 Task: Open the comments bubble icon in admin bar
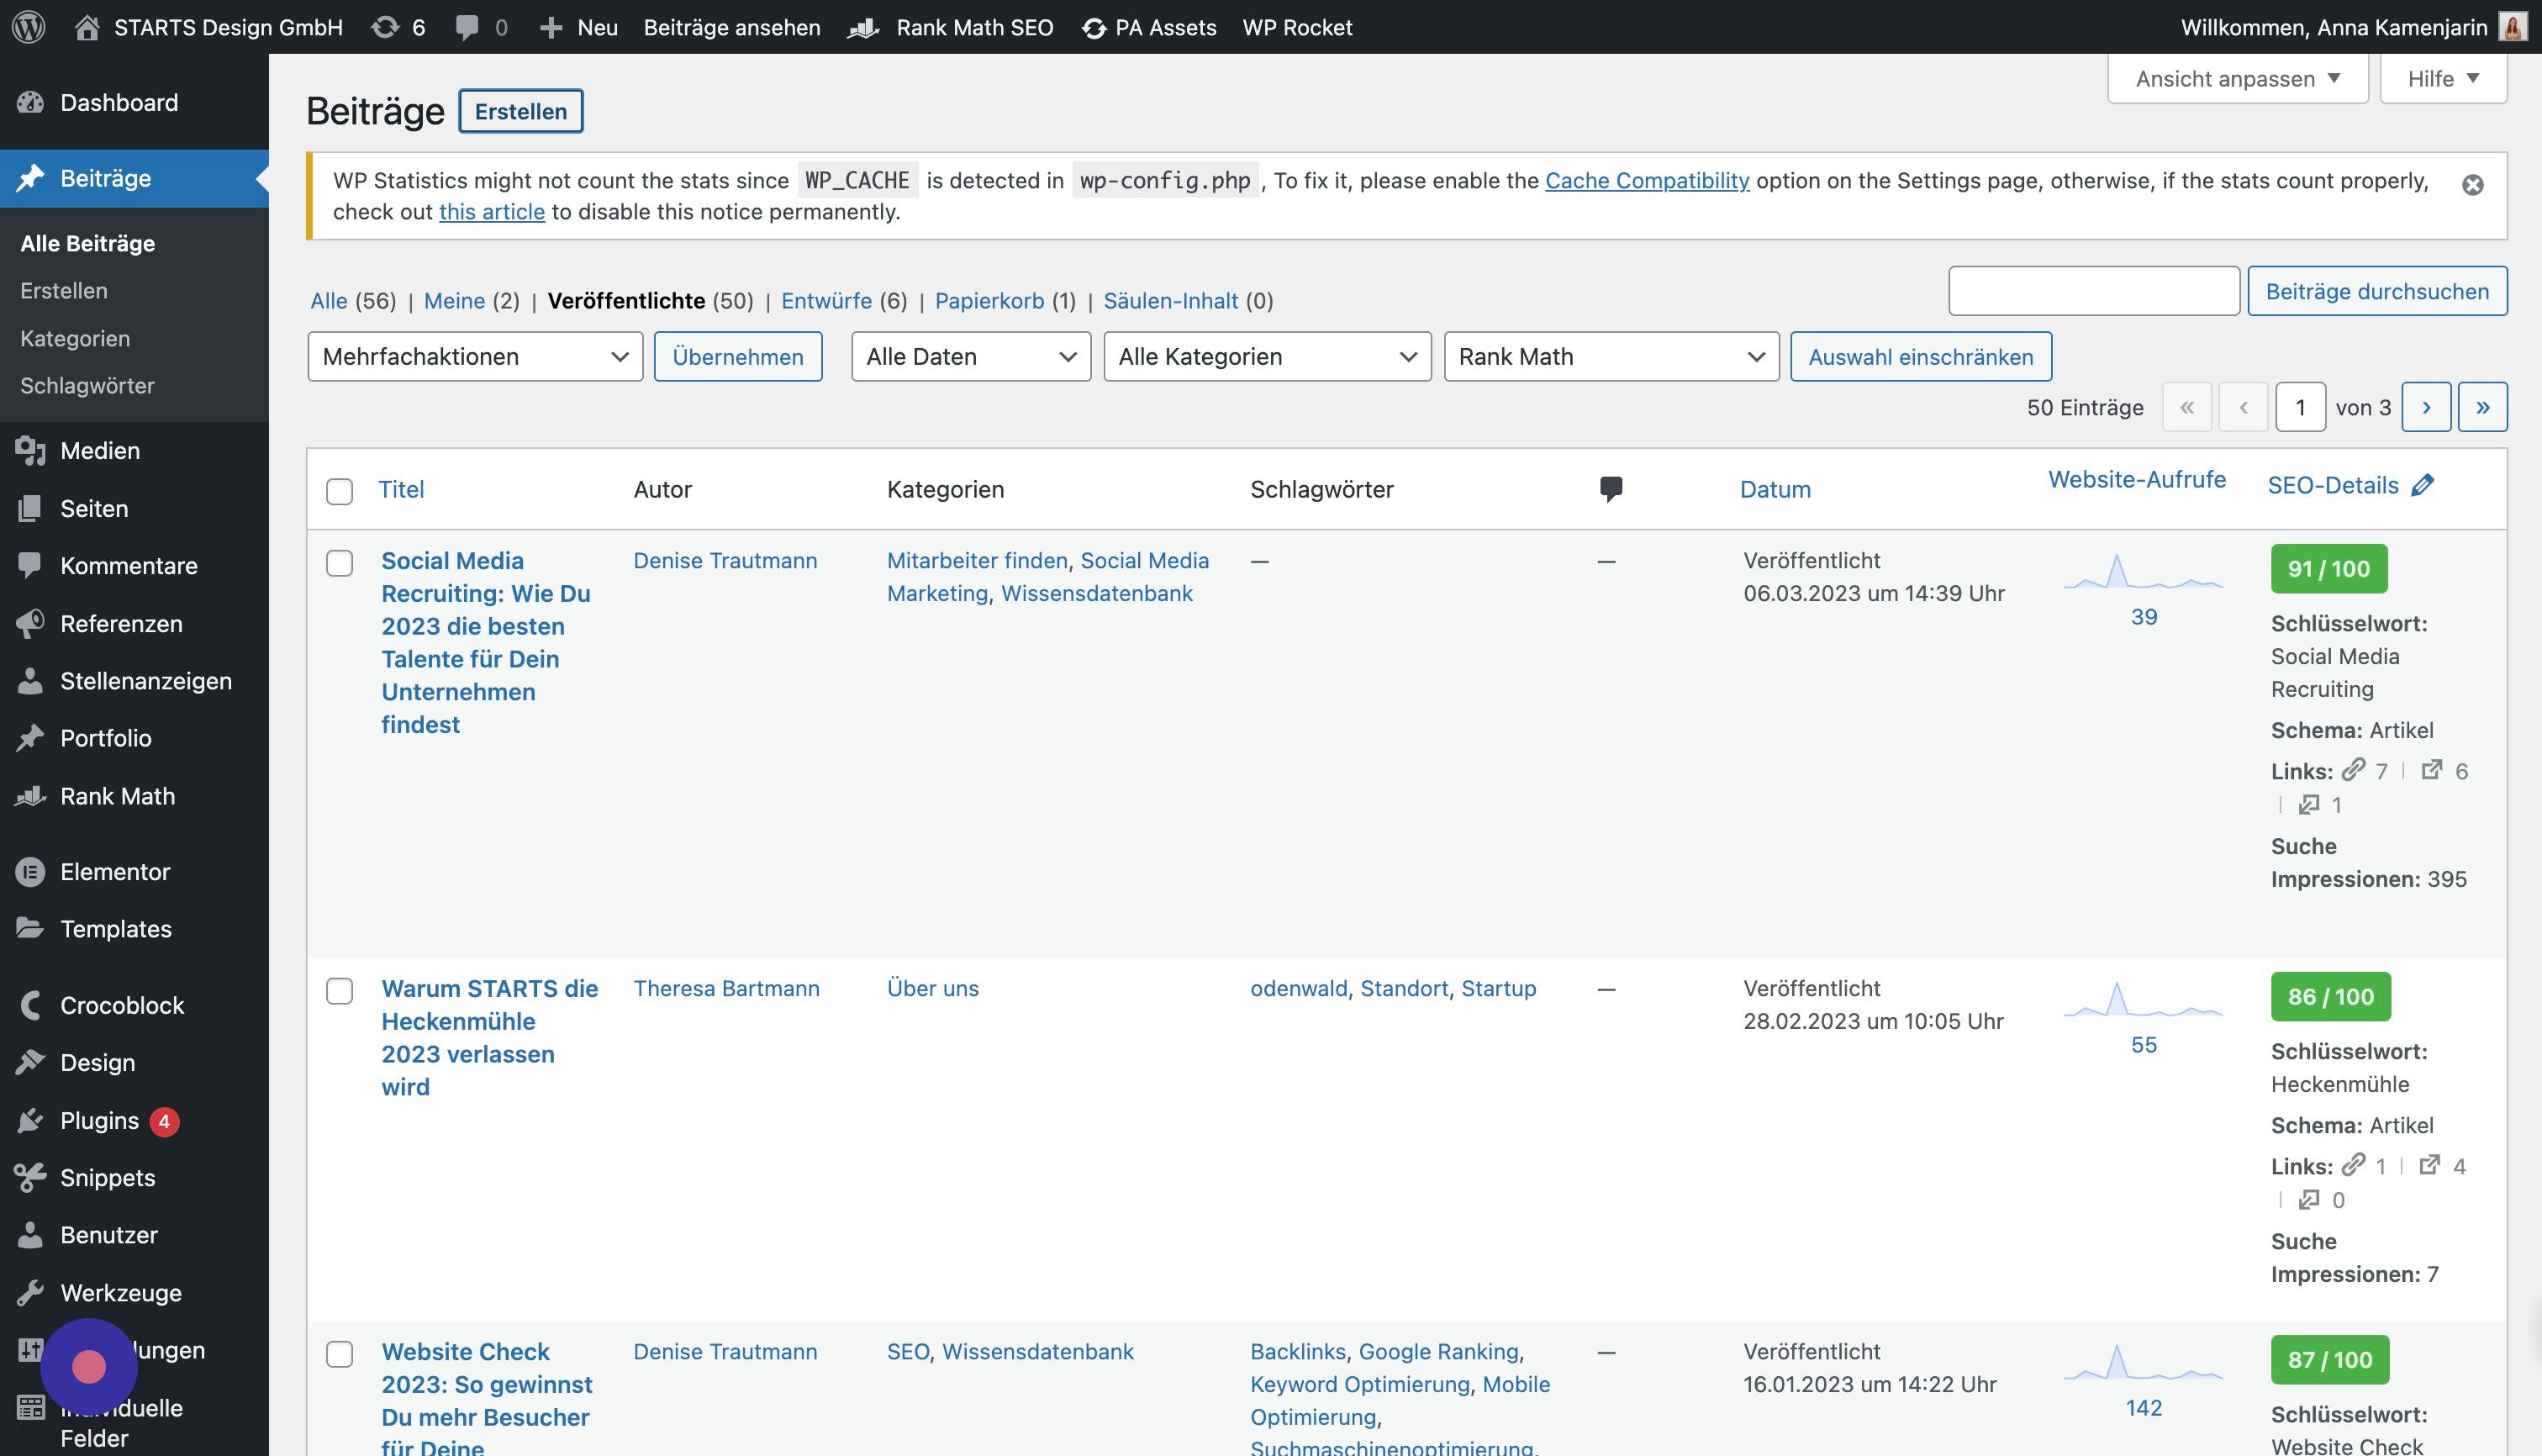click(x=467, y=27)
